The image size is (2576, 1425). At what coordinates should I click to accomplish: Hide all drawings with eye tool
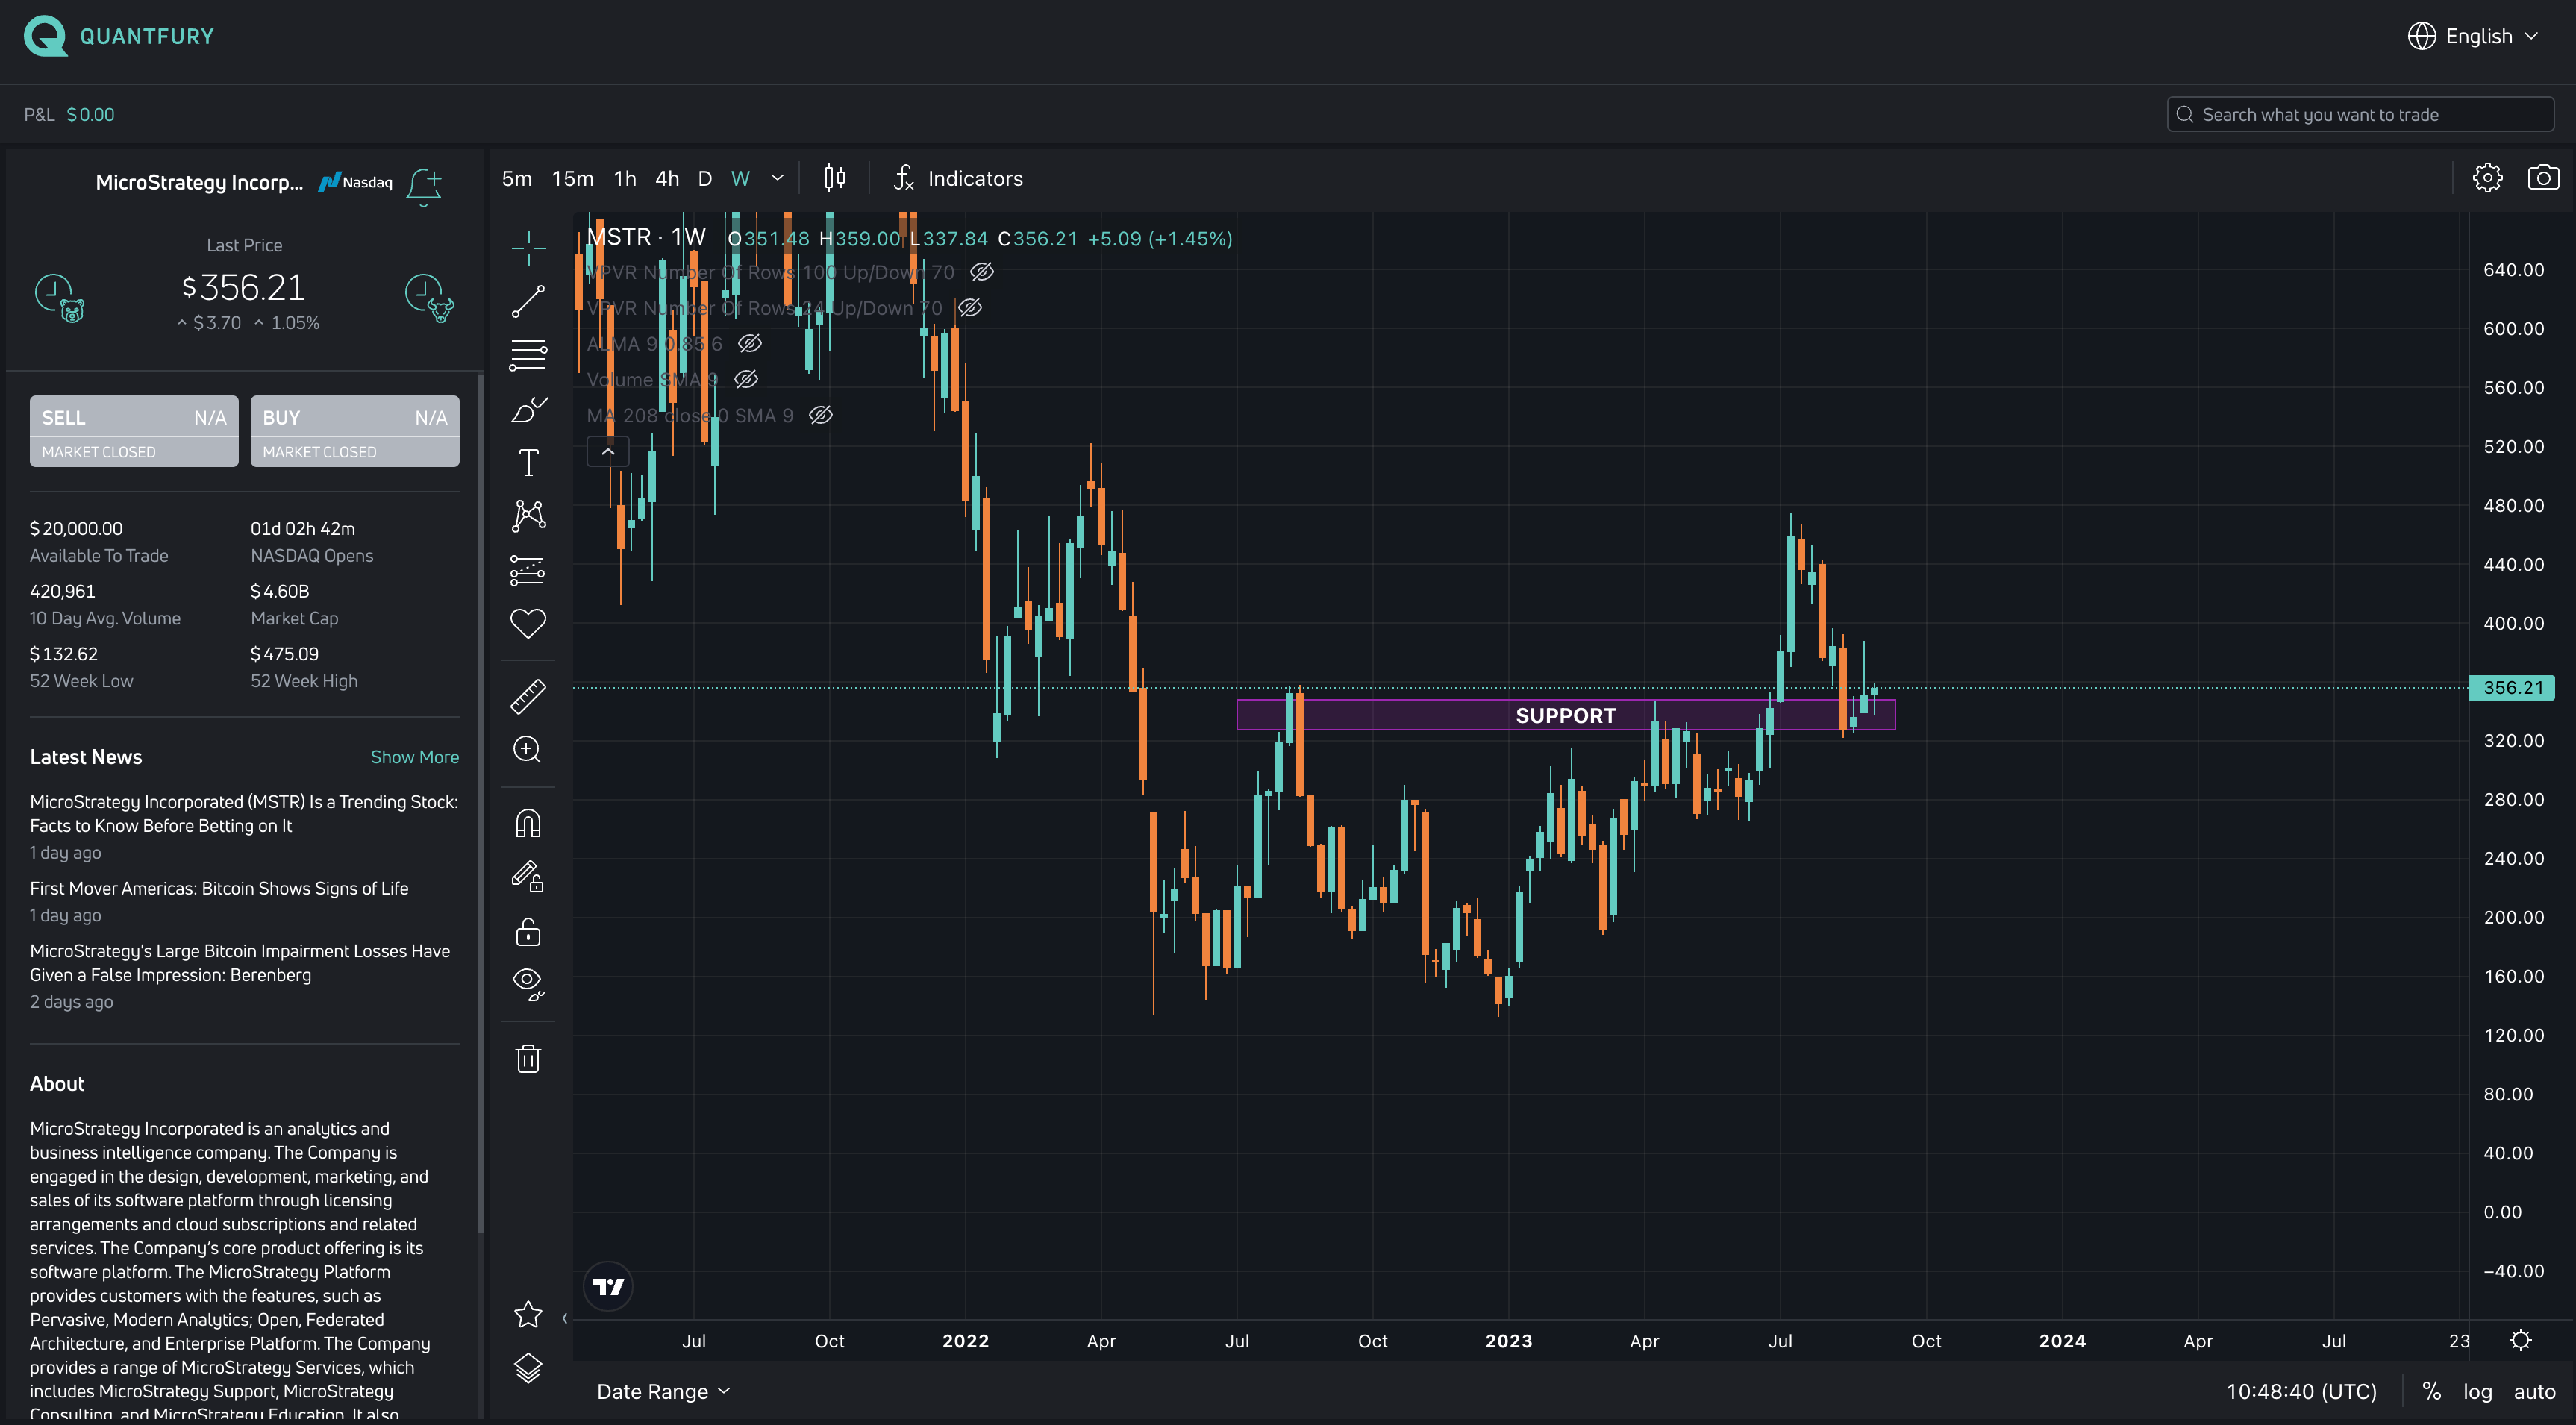528,984
